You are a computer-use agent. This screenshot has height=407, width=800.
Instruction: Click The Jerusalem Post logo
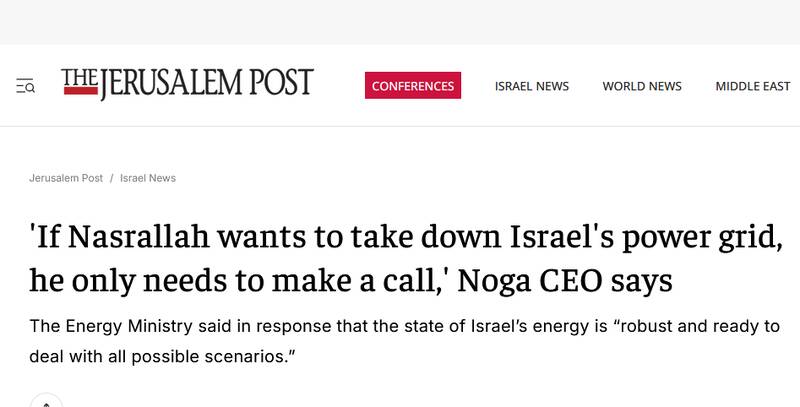pyautogui.click(x=187, y=84)
